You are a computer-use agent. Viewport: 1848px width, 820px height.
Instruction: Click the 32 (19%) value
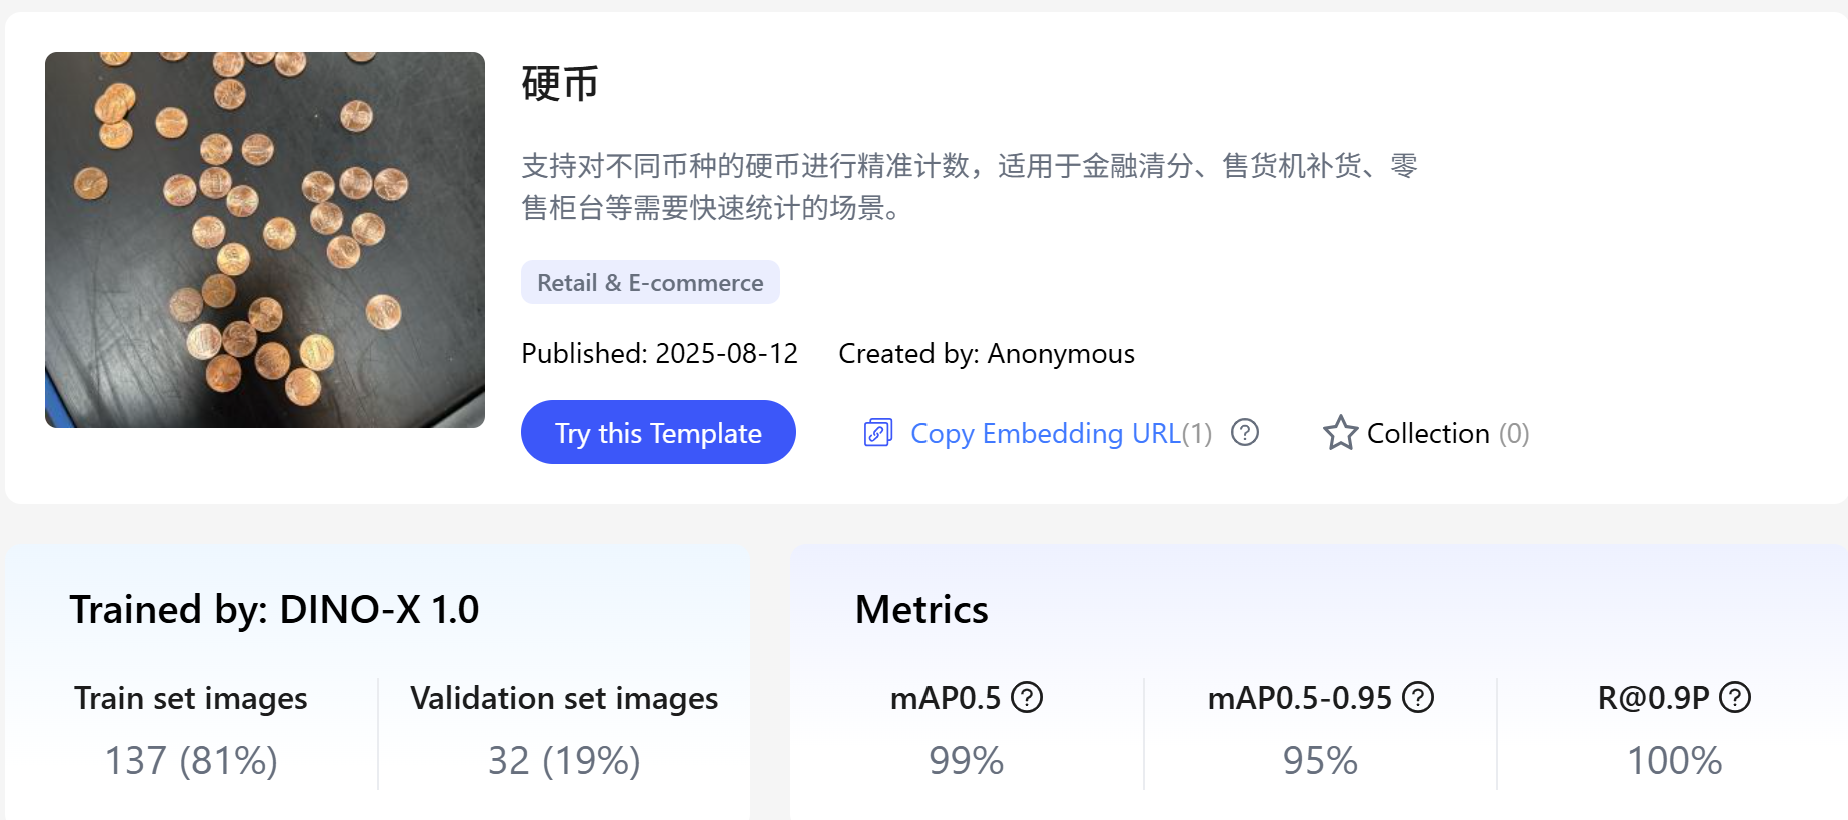pyautogui.click(x=564, y=760)
